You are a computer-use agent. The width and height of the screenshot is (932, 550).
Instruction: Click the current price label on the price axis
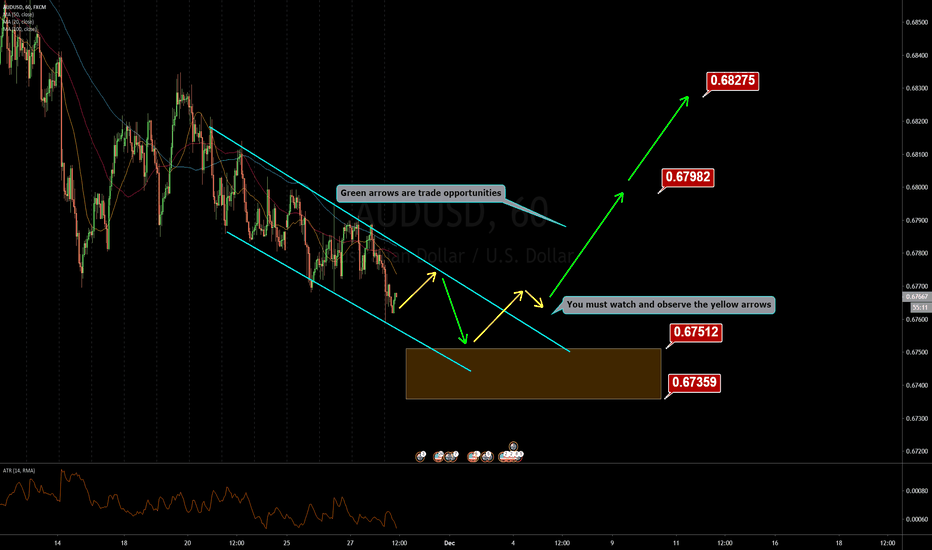[x=916, y=297]
